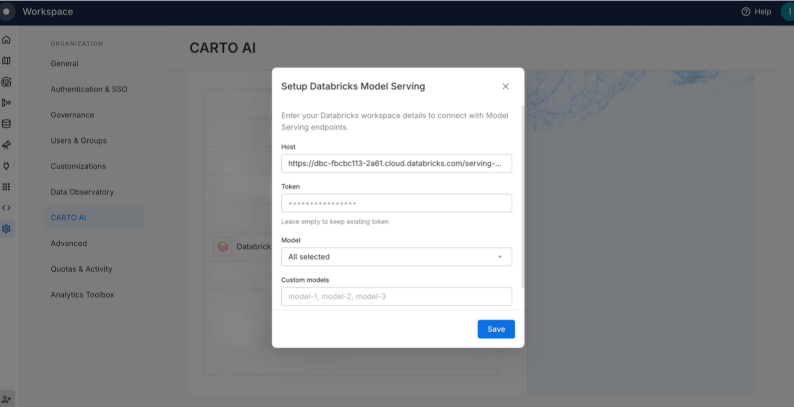Close the Setup Databricks Model Serving dialog
This screenshot has width=794, height=407.
click(505, 87)
